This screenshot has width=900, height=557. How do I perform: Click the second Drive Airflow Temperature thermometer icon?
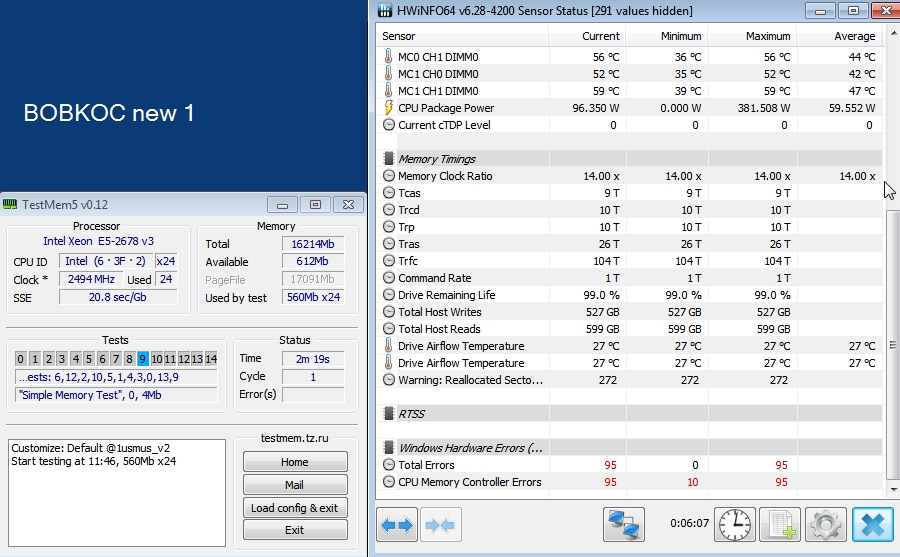[x=389, y=363]
